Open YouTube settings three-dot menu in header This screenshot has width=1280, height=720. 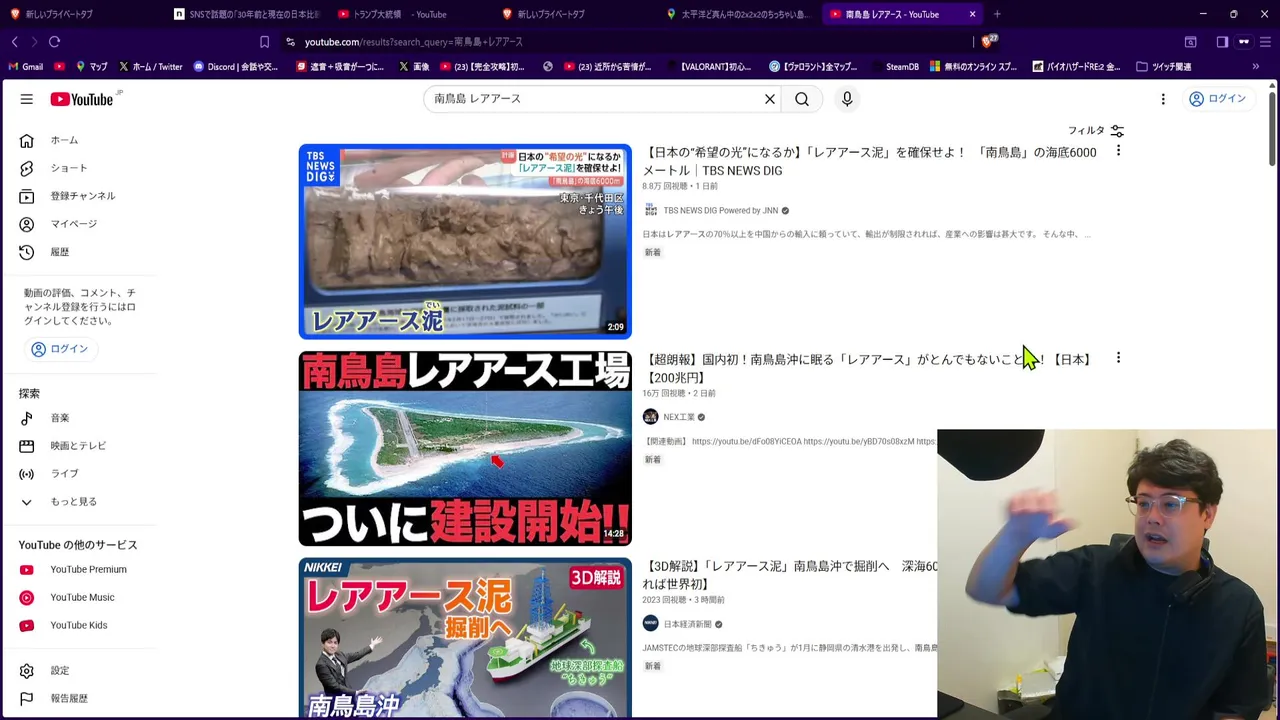point(1163,99)
